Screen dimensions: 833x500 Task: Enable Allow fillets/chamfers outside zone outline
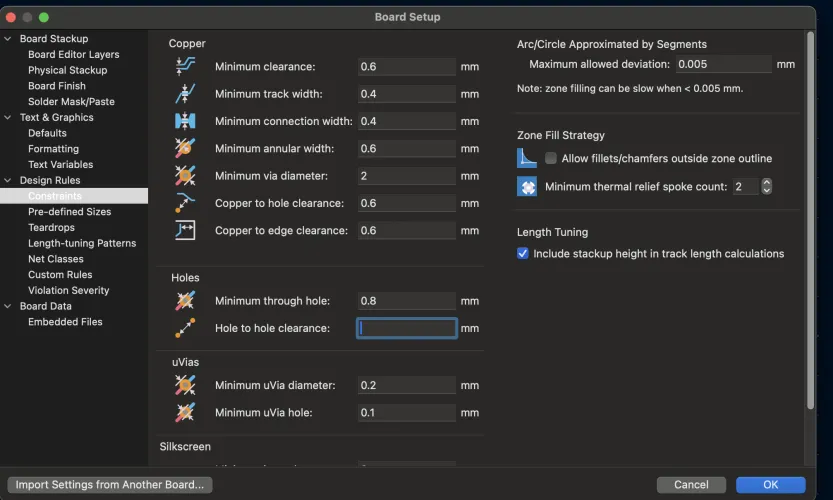tap(551, 159)
